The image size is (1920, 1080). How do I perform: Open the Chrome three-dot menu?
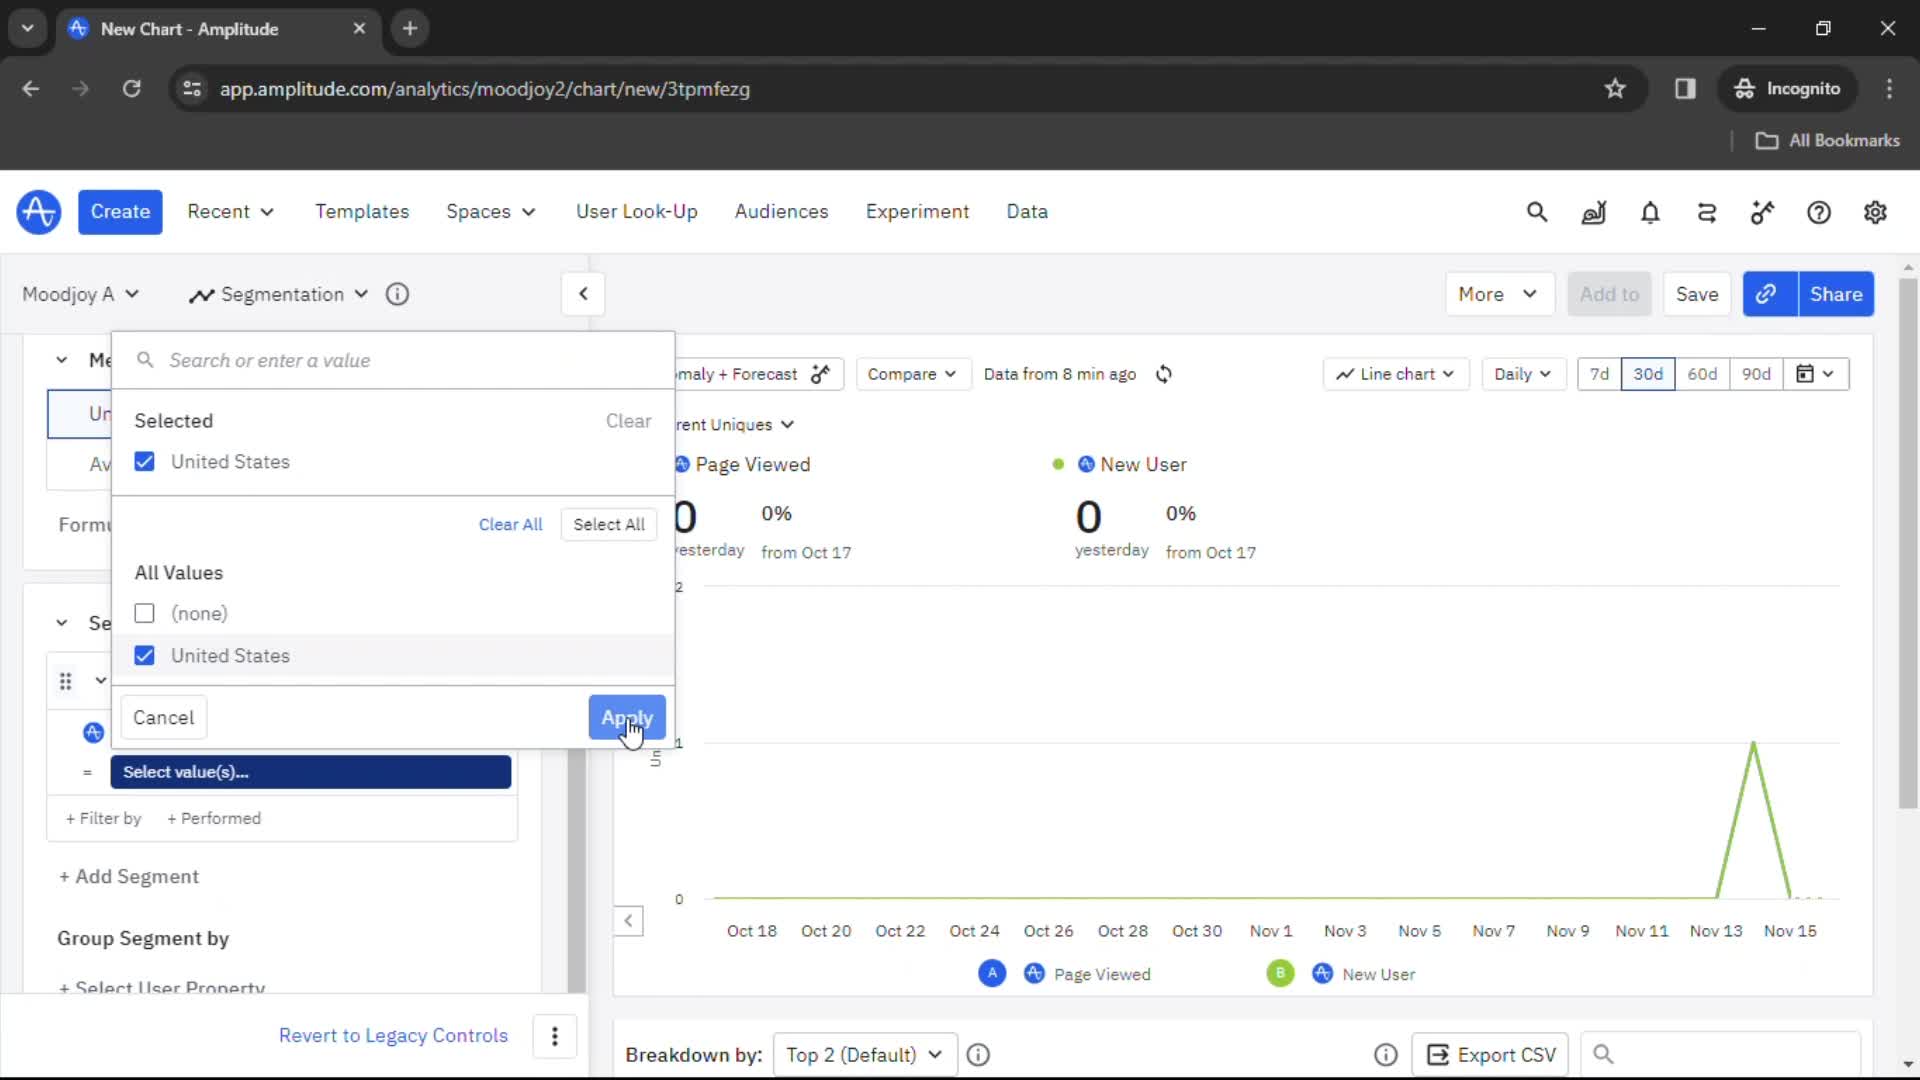(x=1889, y=89)
